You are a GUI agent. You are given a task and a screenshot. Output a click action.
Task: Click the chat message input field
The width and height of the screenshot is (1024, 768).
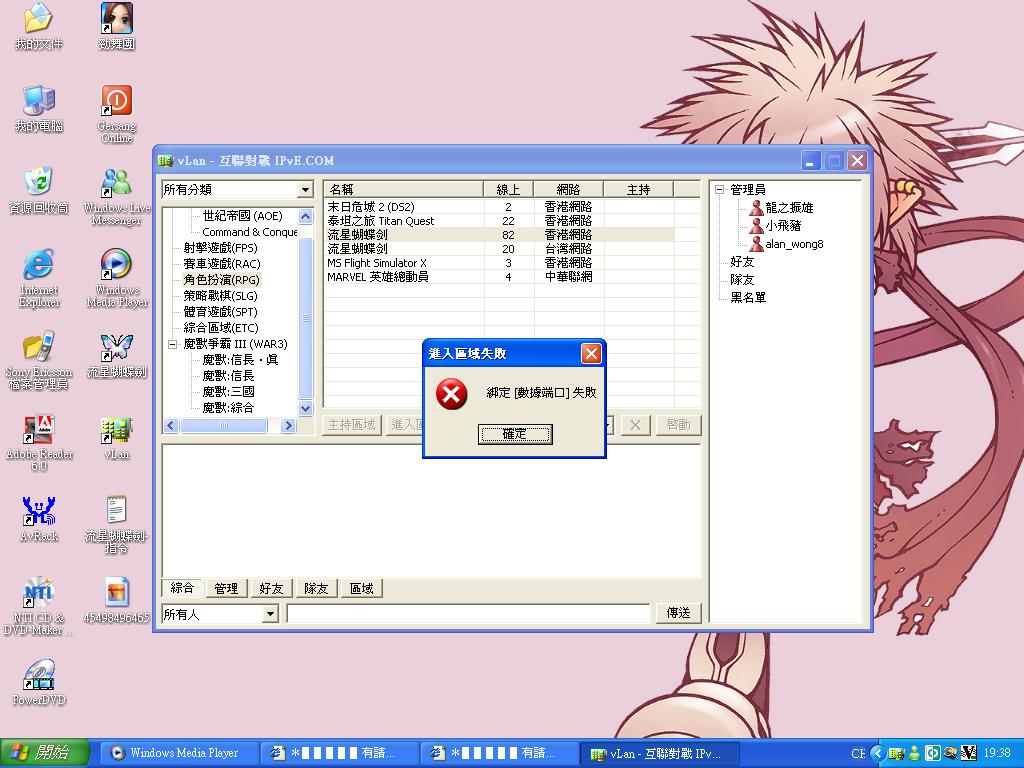point(468,613)
